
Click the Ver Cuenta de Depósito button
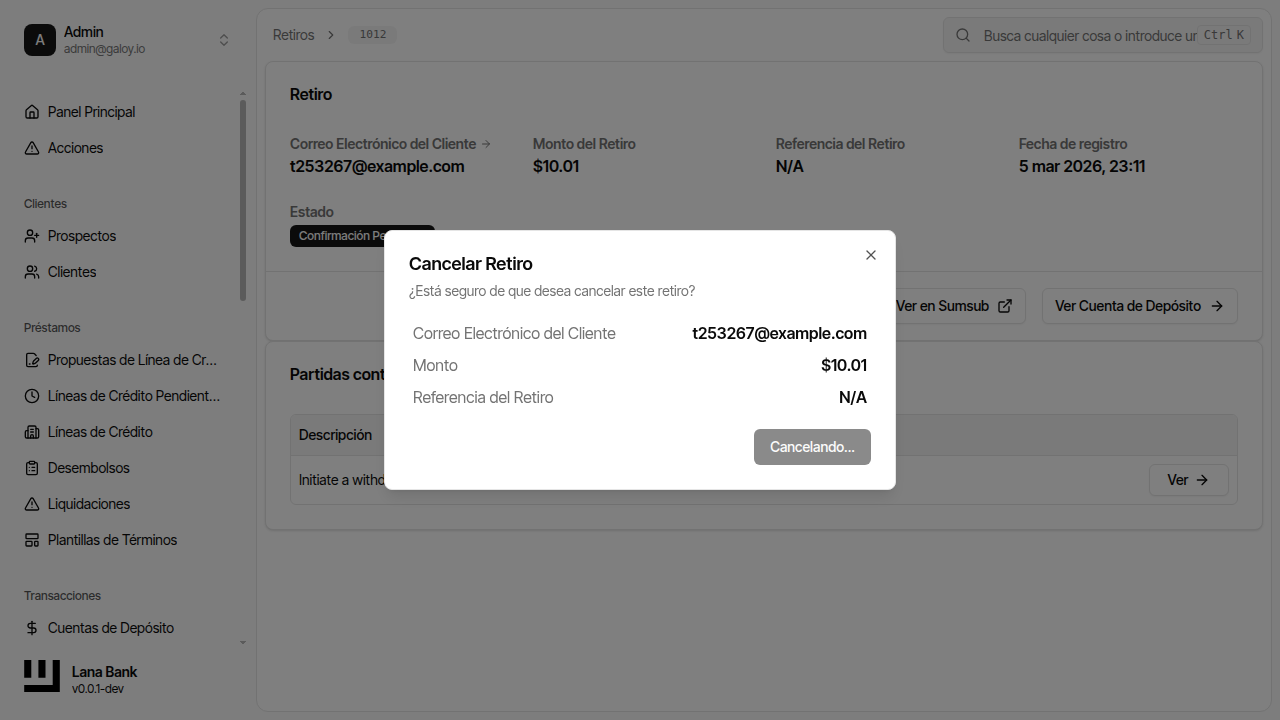pos(1139,306)
